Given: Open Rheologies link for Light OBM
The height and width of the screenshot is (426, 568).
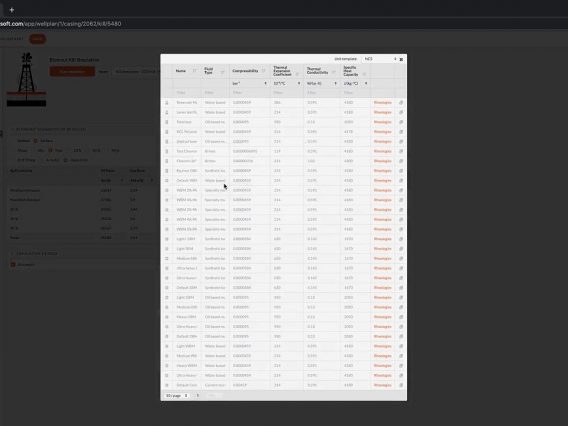Looking at the screenshot, I should (383, 297).
